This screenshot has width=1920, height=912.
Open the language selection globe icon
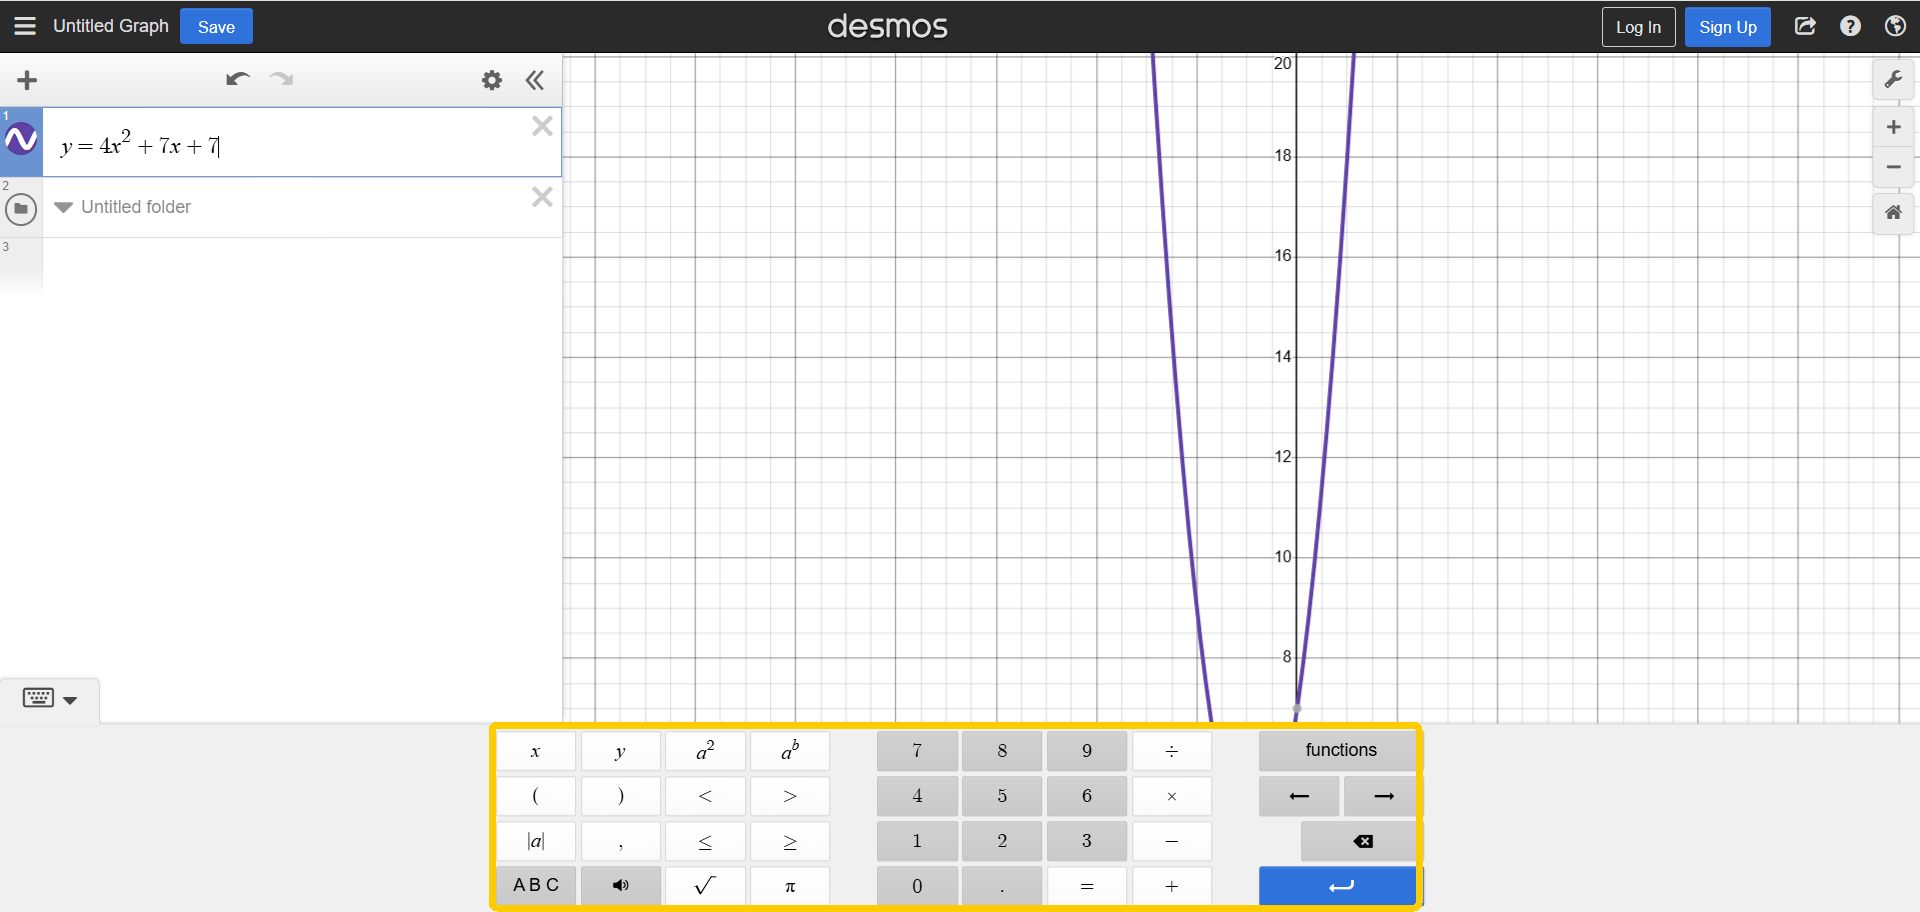(x=1896, y=26)
